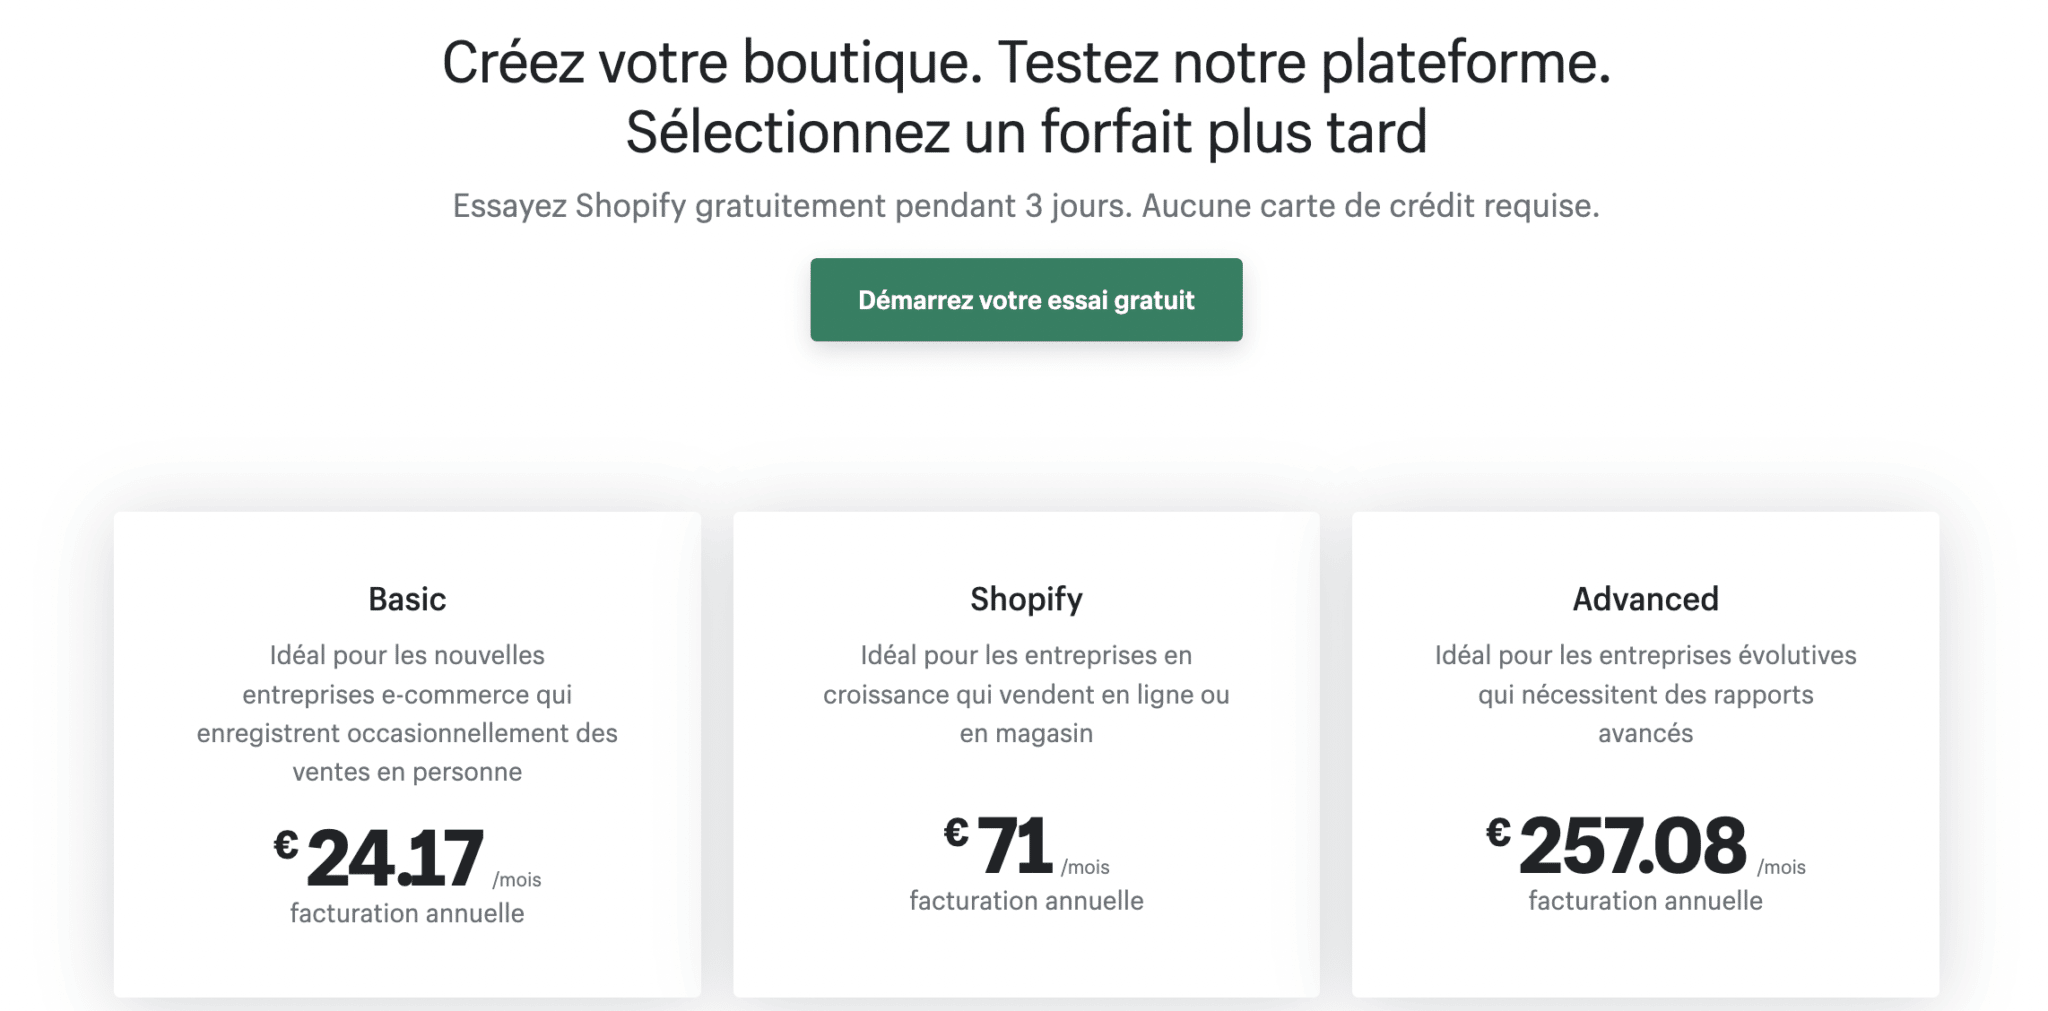Click /mois label beside 24.17
This screenshot has height=1011, width=2048.
[517, 880]
